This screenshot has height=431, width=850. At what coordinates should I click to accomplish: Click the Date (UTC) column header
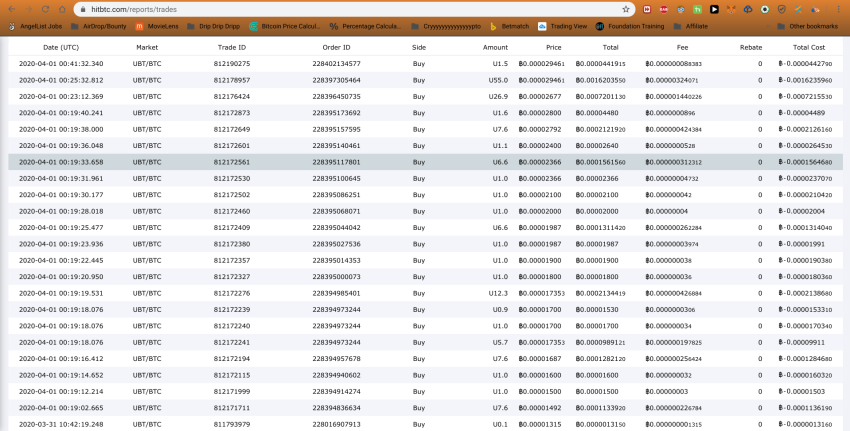[61, 47]
